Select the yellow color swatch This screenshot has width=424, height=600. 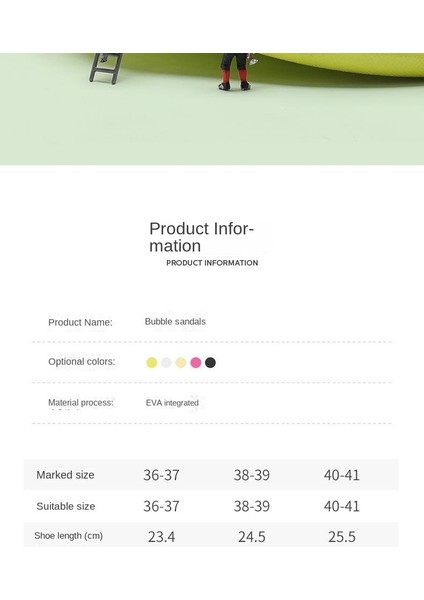pyautogui.click(x=152, y=362)
